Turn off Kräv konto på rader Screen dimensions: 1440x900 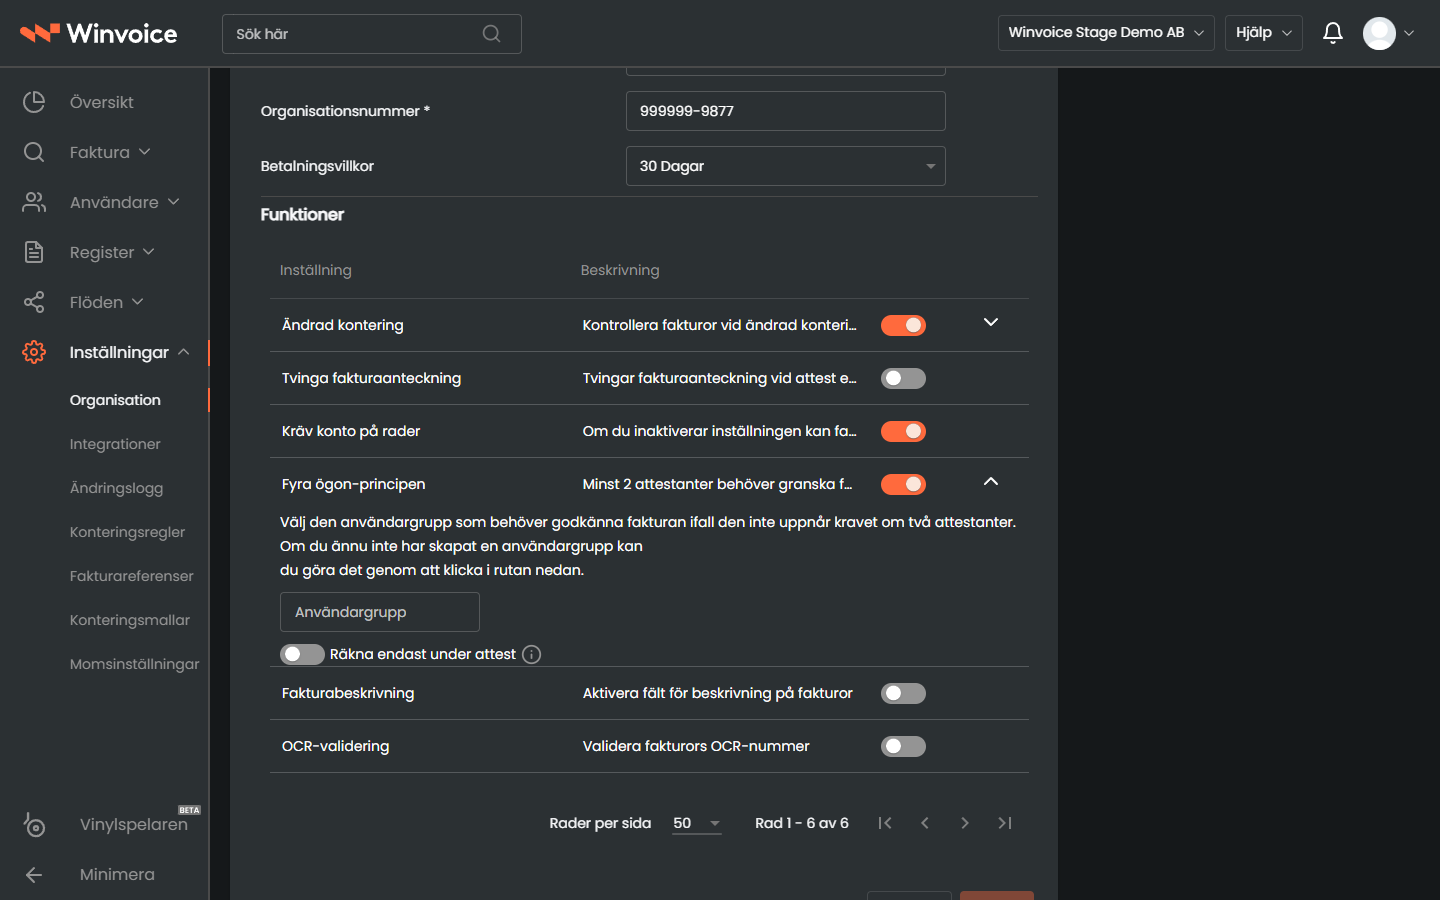pos(903,431)
